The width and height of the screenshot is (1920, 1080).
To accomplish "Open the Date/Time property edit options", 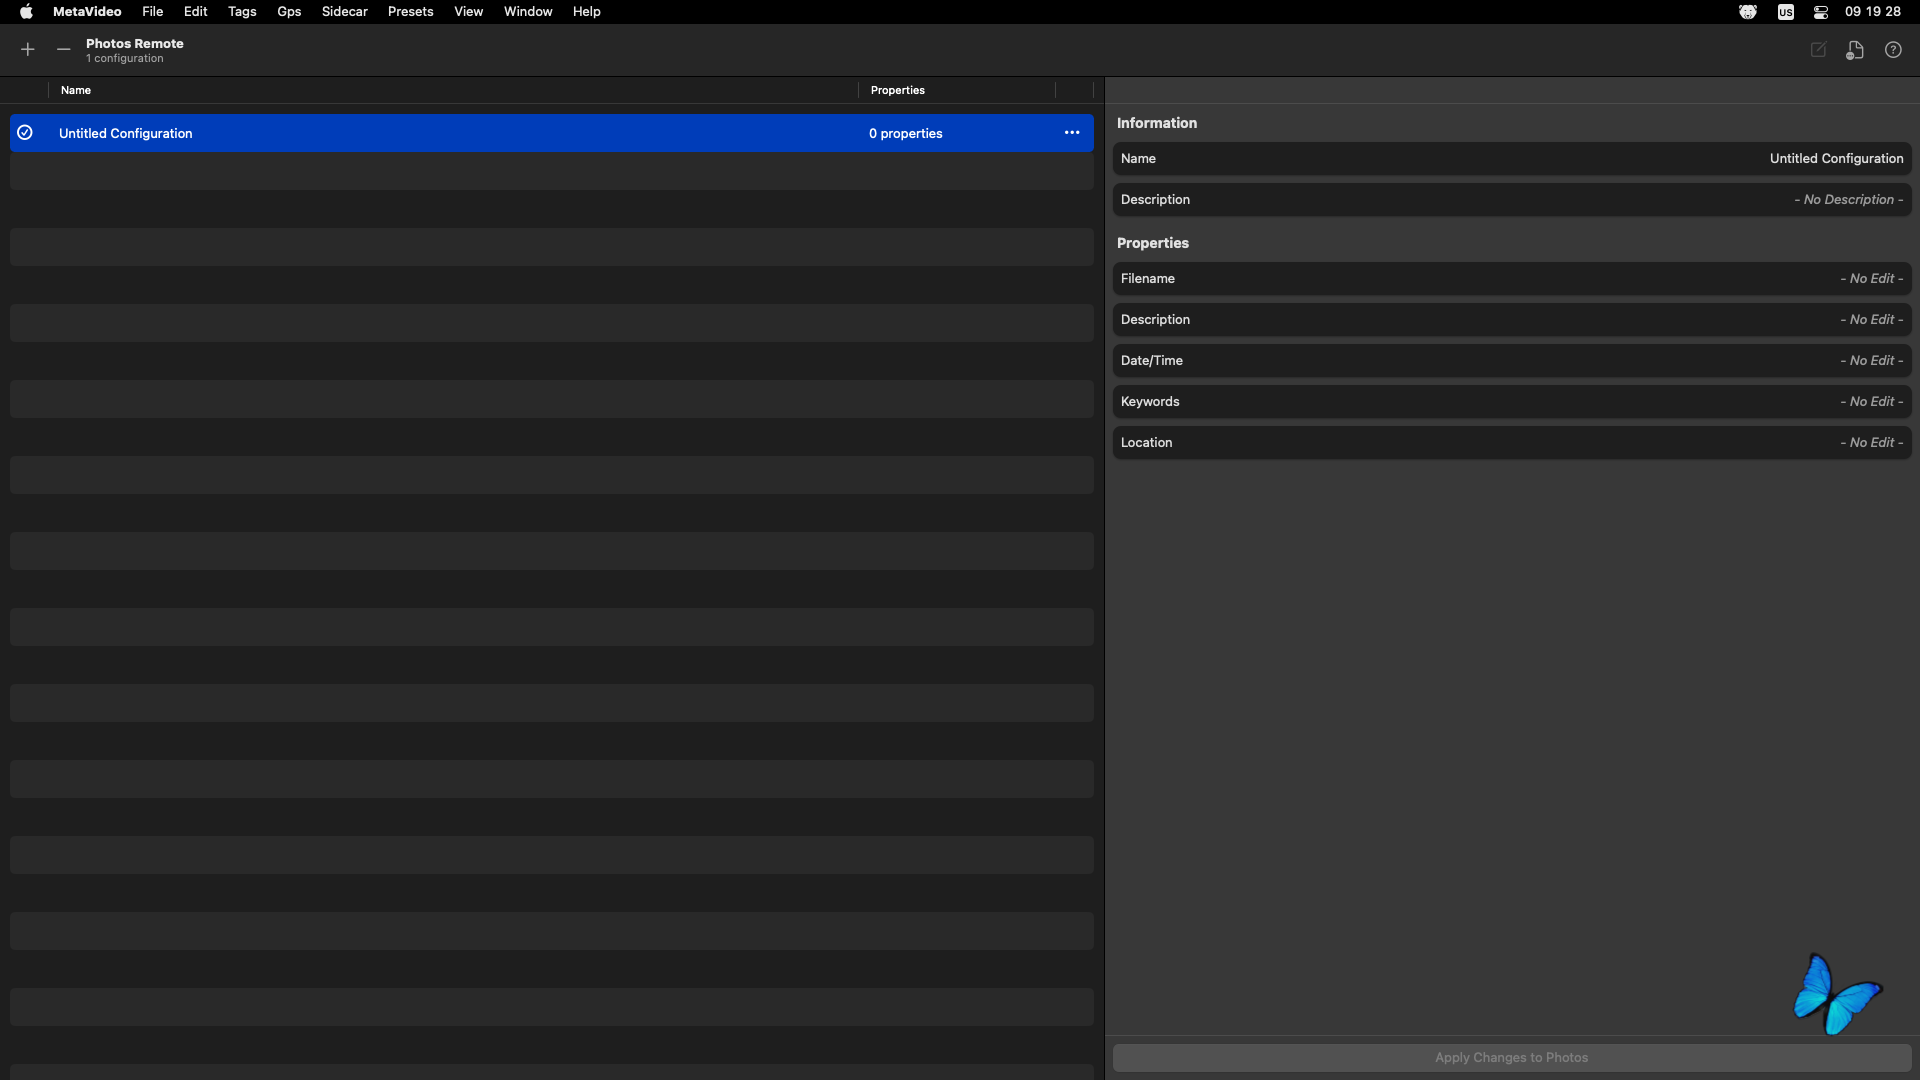I will click(x=1871, y=361).
